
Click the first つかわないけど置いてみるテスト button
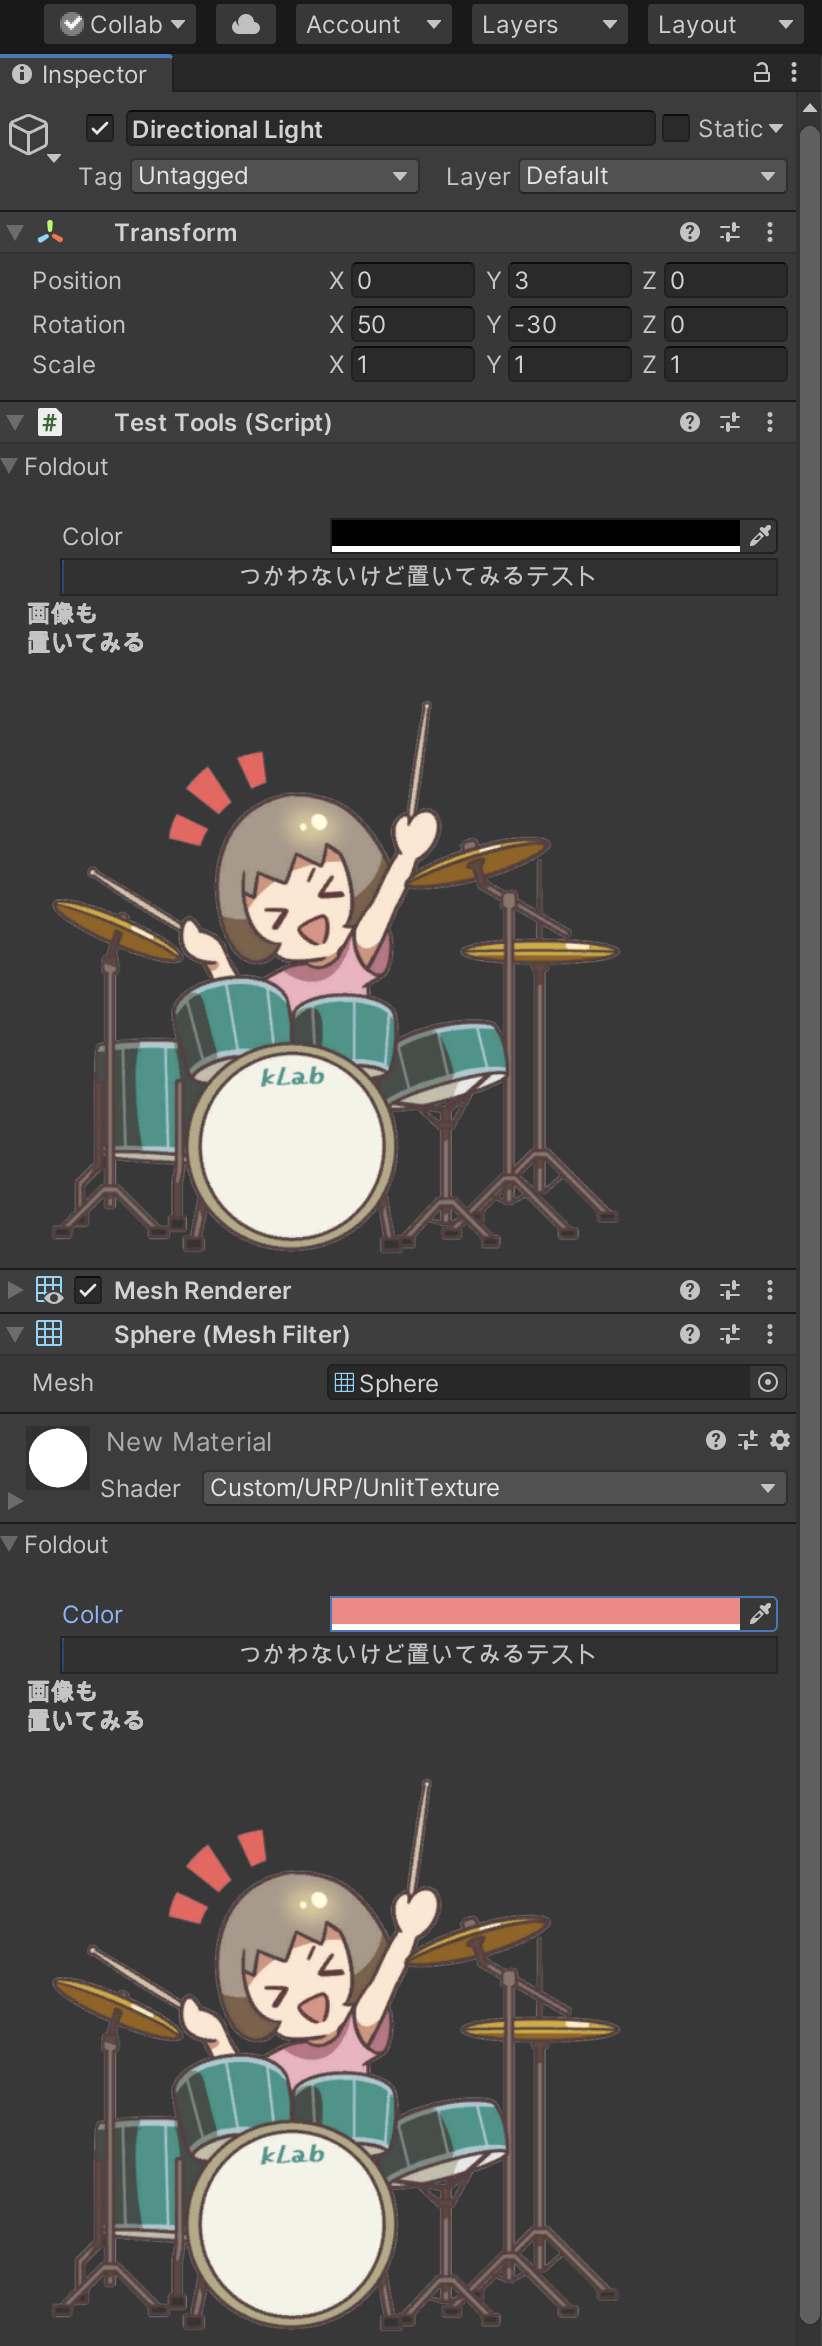pos(419,577)
